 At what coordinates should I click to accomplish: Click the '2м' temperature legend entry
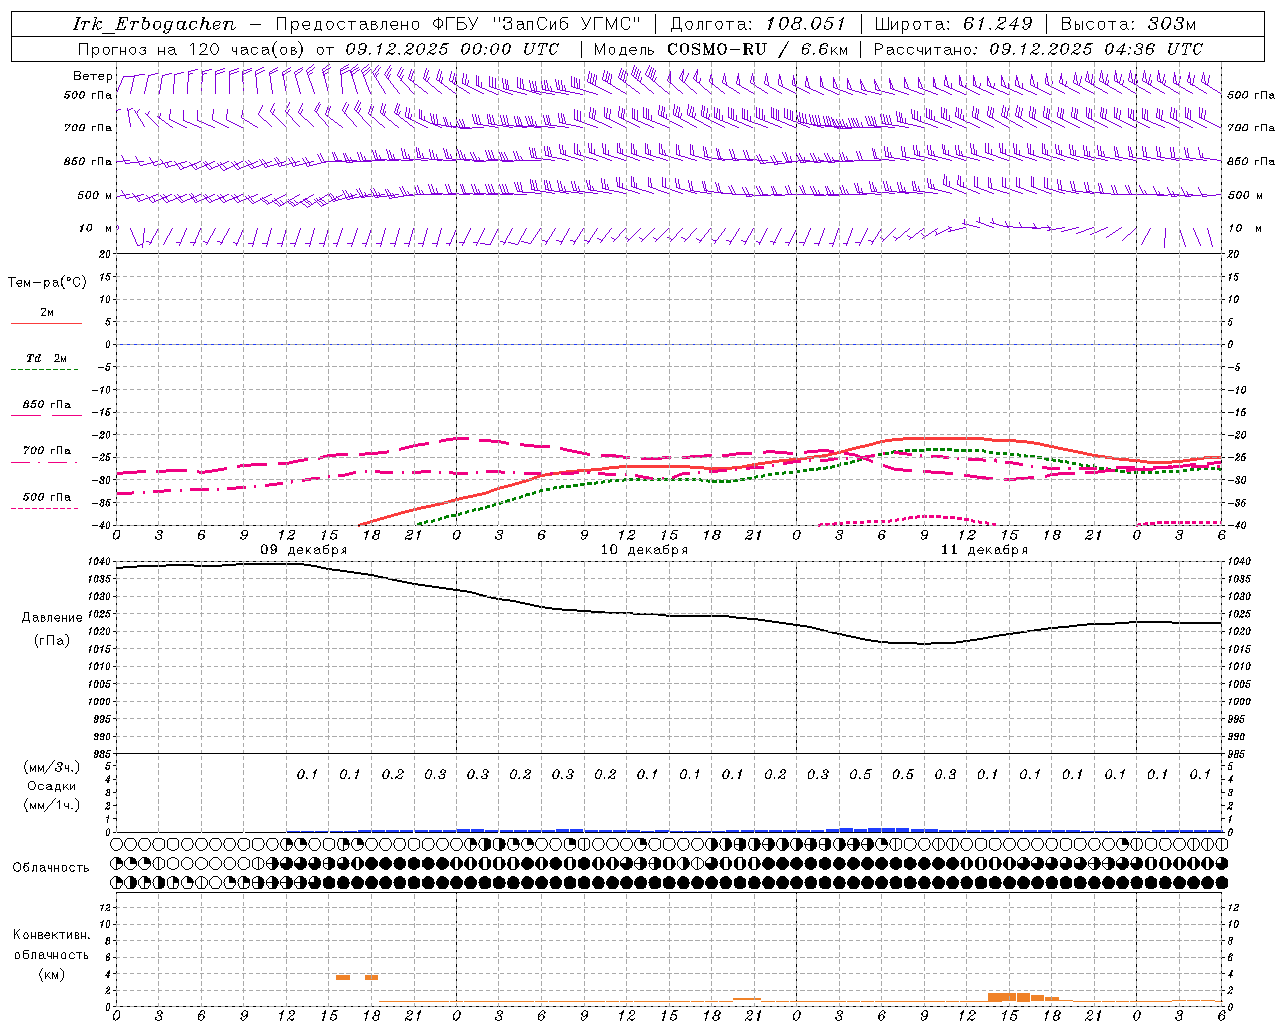(47, 313)
